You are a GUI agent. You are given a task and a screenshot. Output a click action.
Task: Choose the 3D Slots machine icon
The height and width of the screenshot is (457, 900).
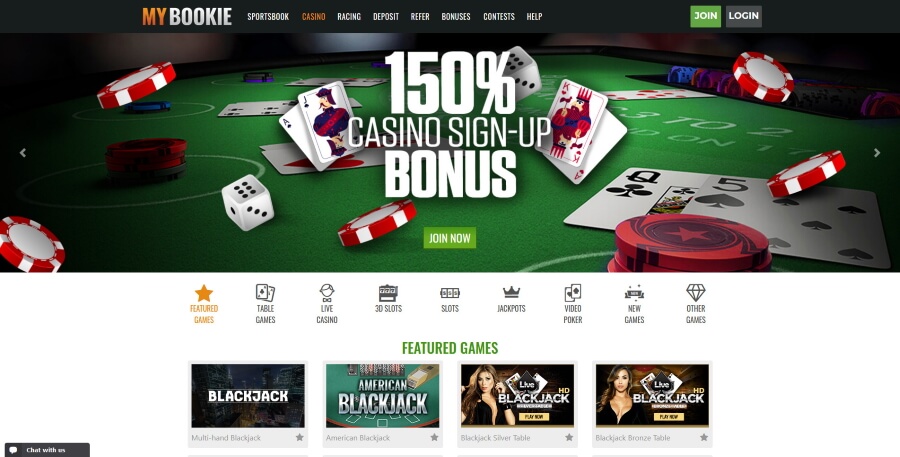pyautogui.click(x=388, y=293)
